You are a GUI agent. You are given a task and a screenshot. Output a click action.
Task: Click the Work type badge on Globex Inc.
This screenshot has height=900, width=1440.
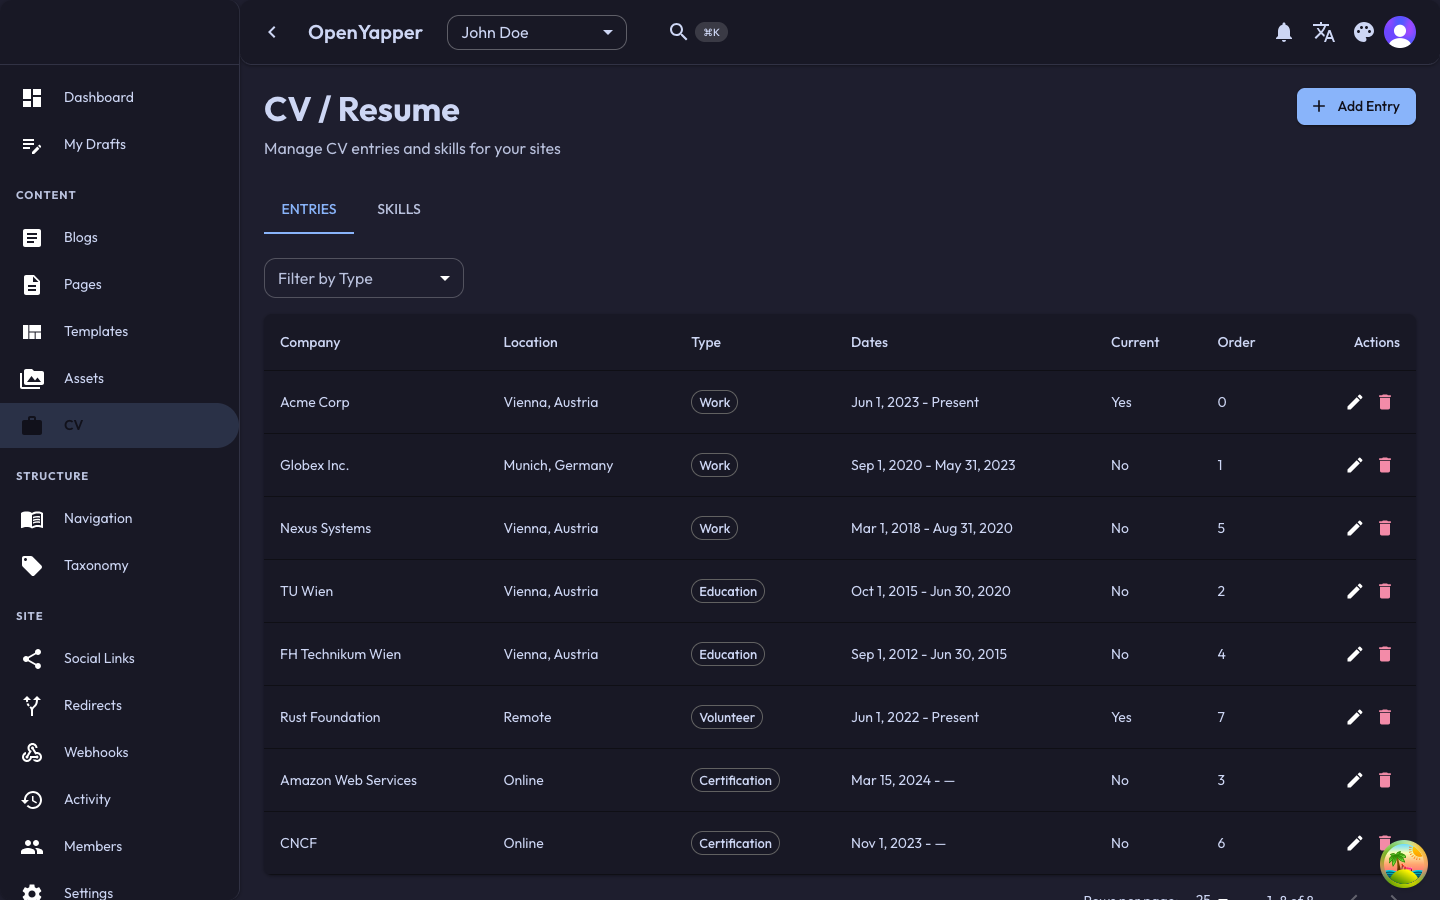(714, 465)
